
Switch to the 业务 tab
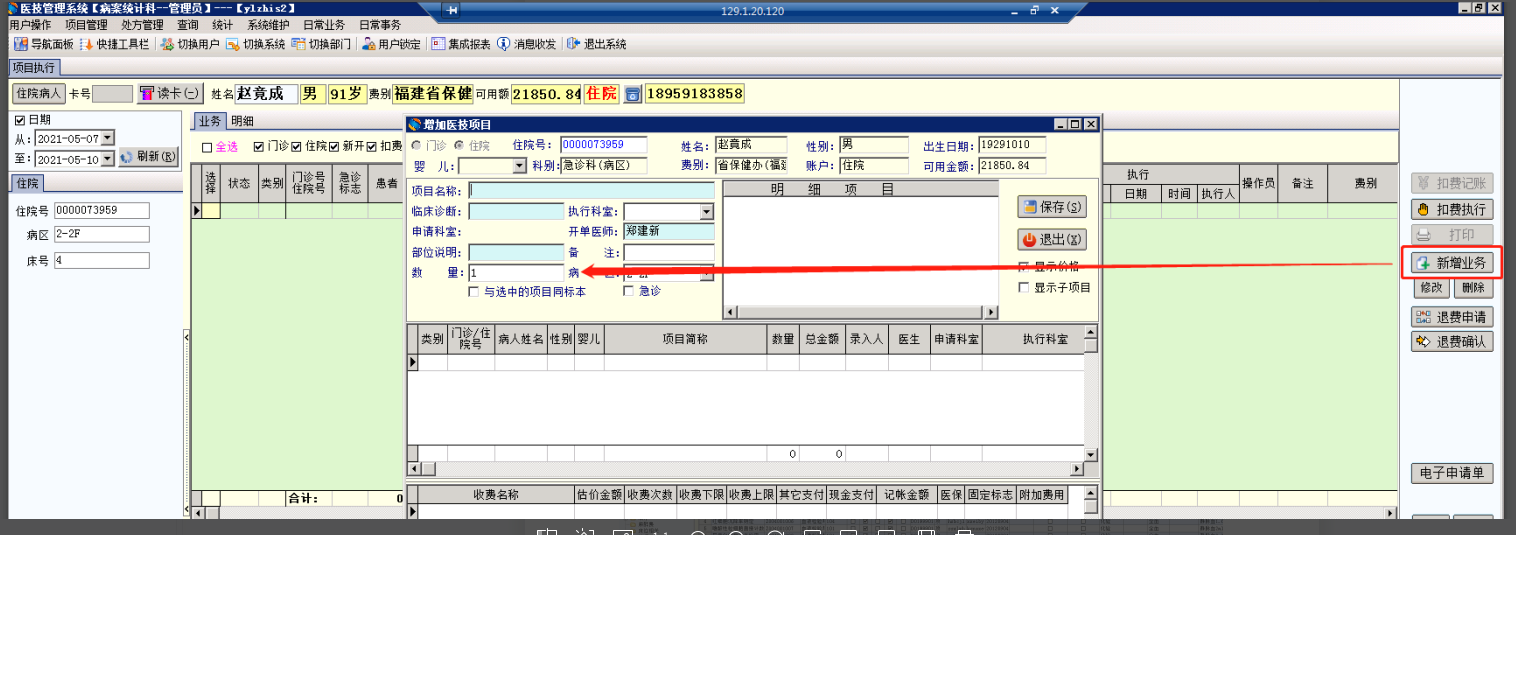pyautogui.click(x=210, y=121)
